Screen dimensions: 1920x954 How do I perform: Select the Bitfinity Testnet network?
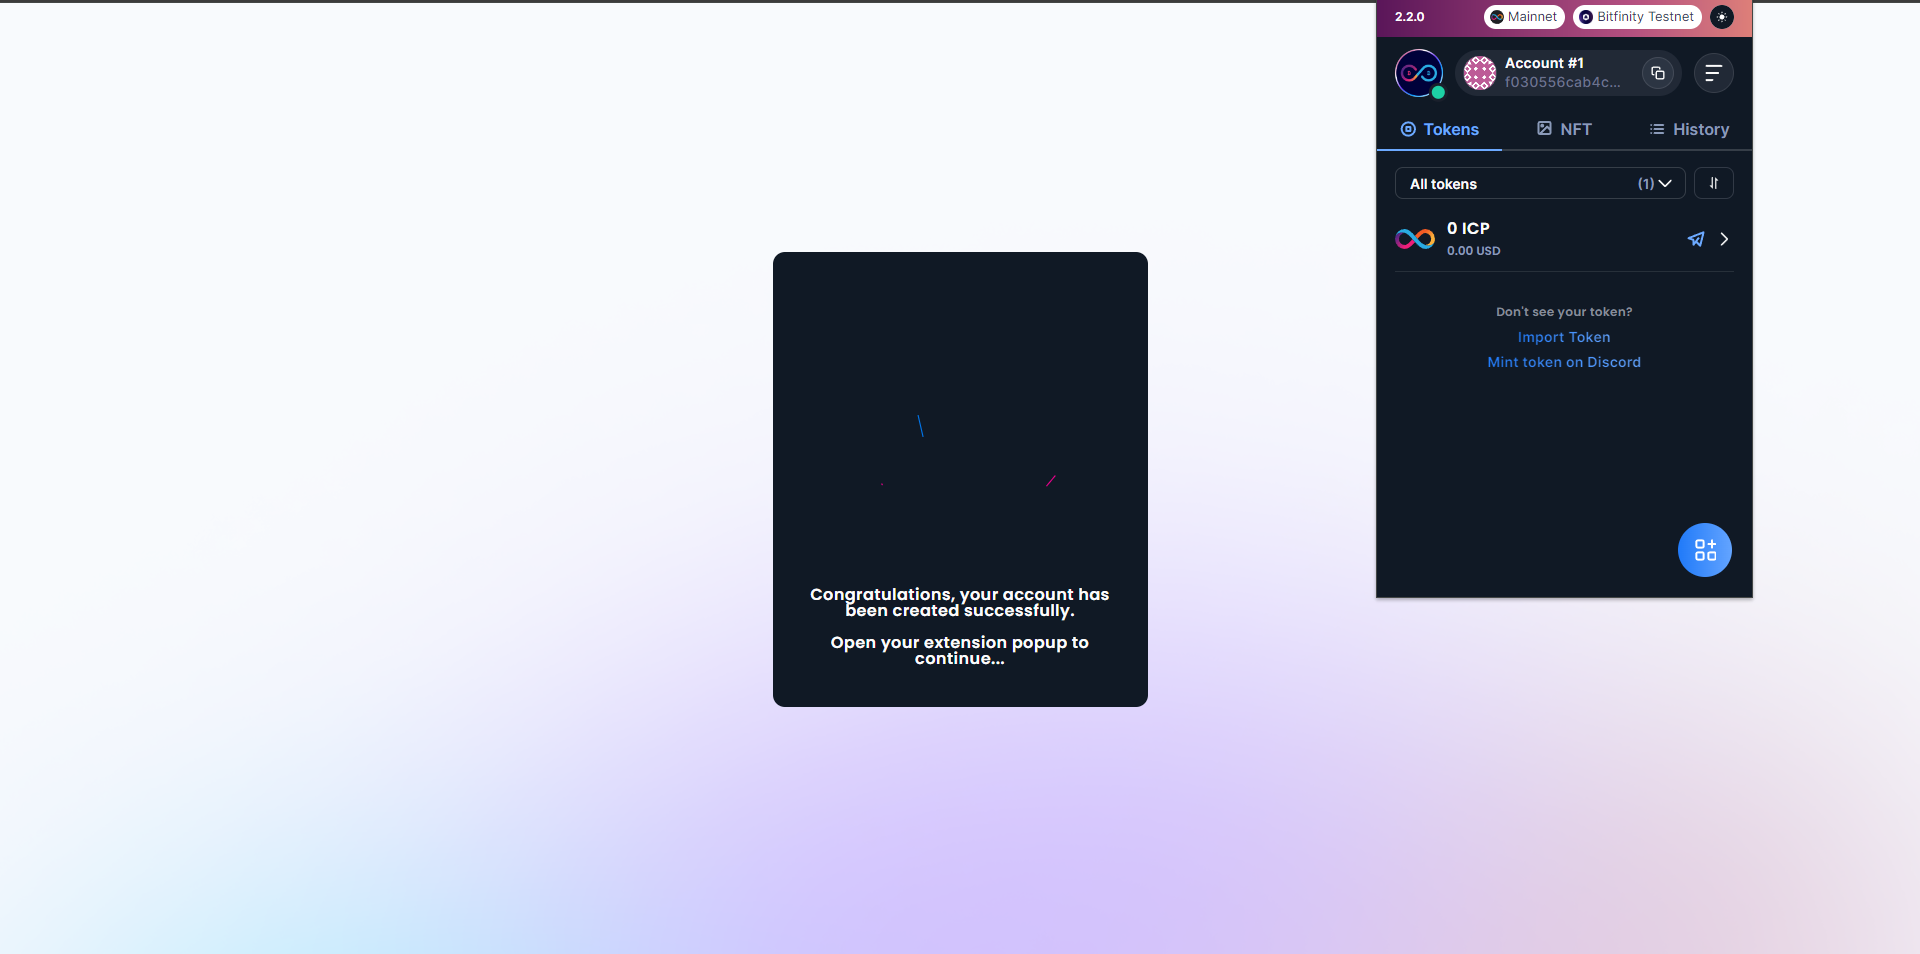click(1637, 17)
